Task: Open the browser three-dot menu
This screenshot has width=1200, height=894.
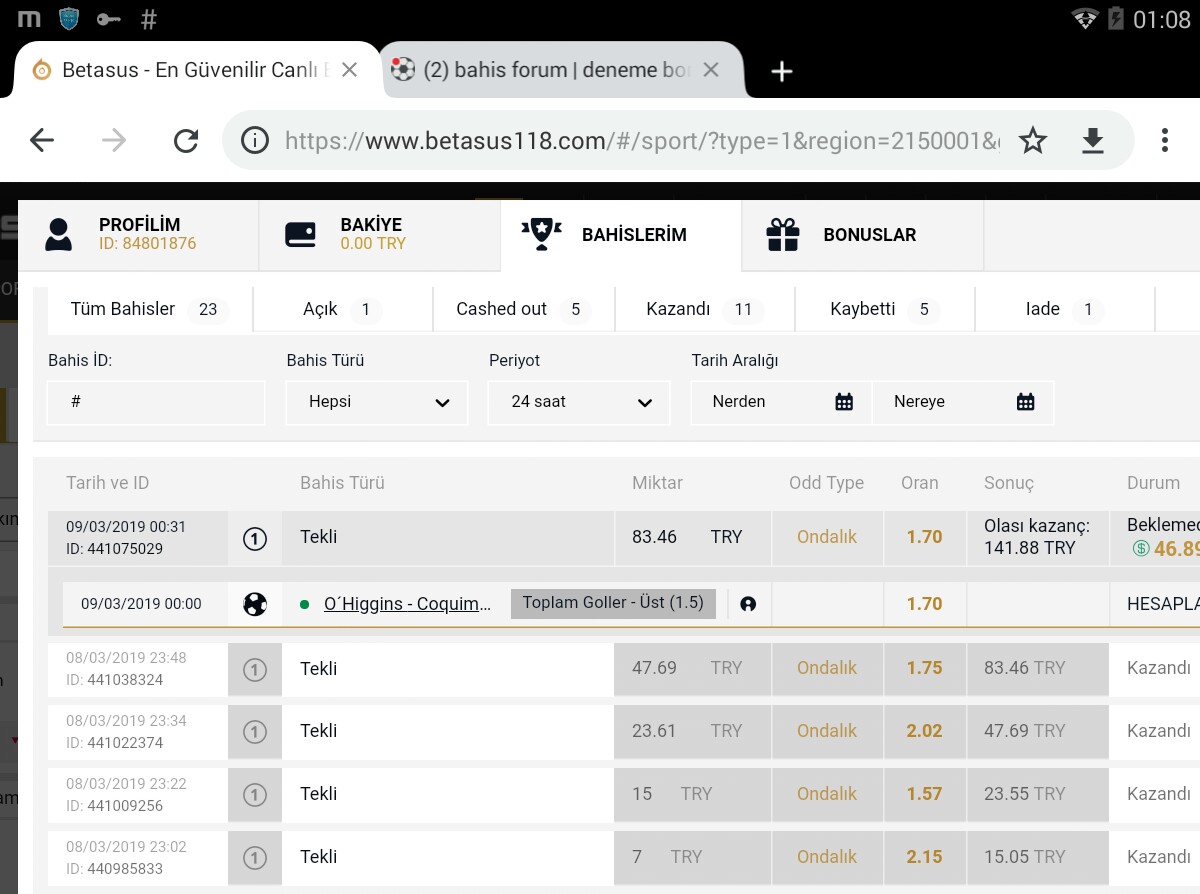Action: [x=1165, y=141]
